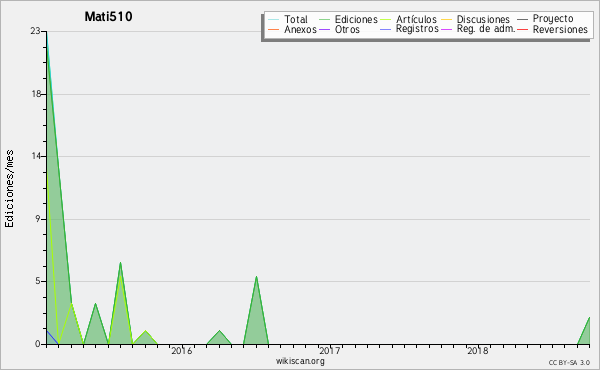This screenshot has width=600, height=370.
Task: Select the Registros legend label
Action: point(417,29)
